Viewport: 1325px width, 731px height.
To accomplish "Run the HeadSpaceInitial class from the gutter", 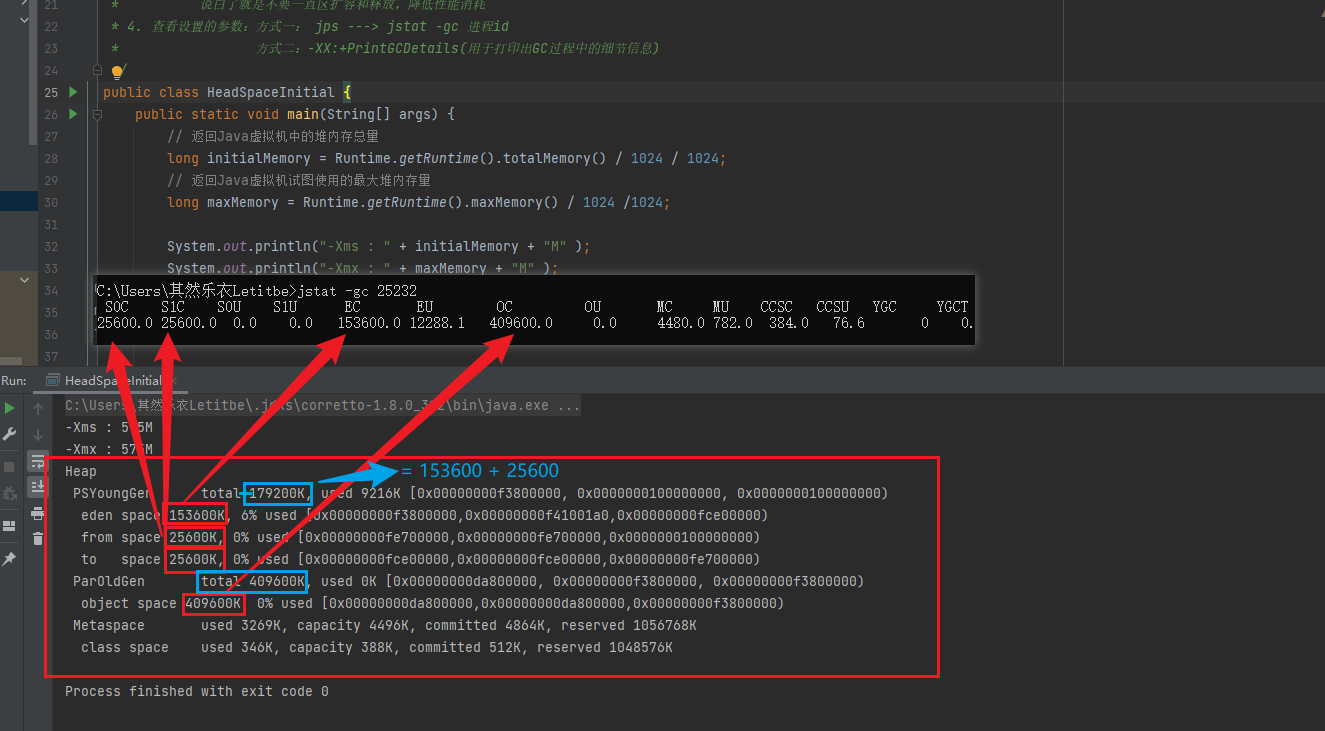I will (x=73, y=92).
